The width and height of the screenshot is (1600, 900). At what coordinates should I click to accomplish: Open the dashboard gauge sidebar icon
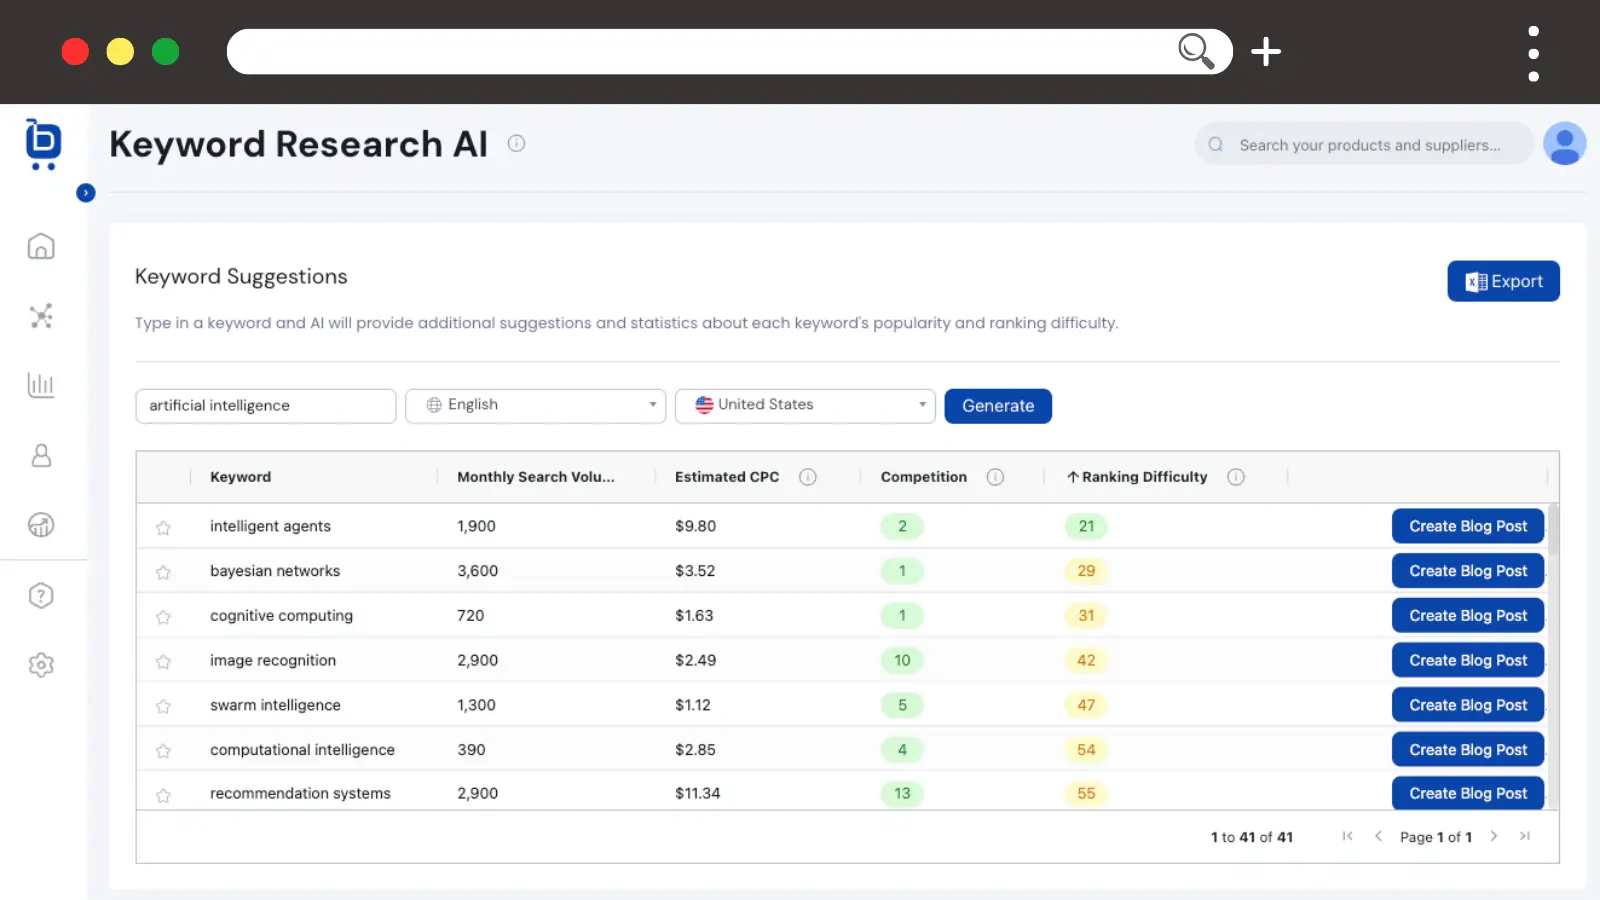pos(41,525)
